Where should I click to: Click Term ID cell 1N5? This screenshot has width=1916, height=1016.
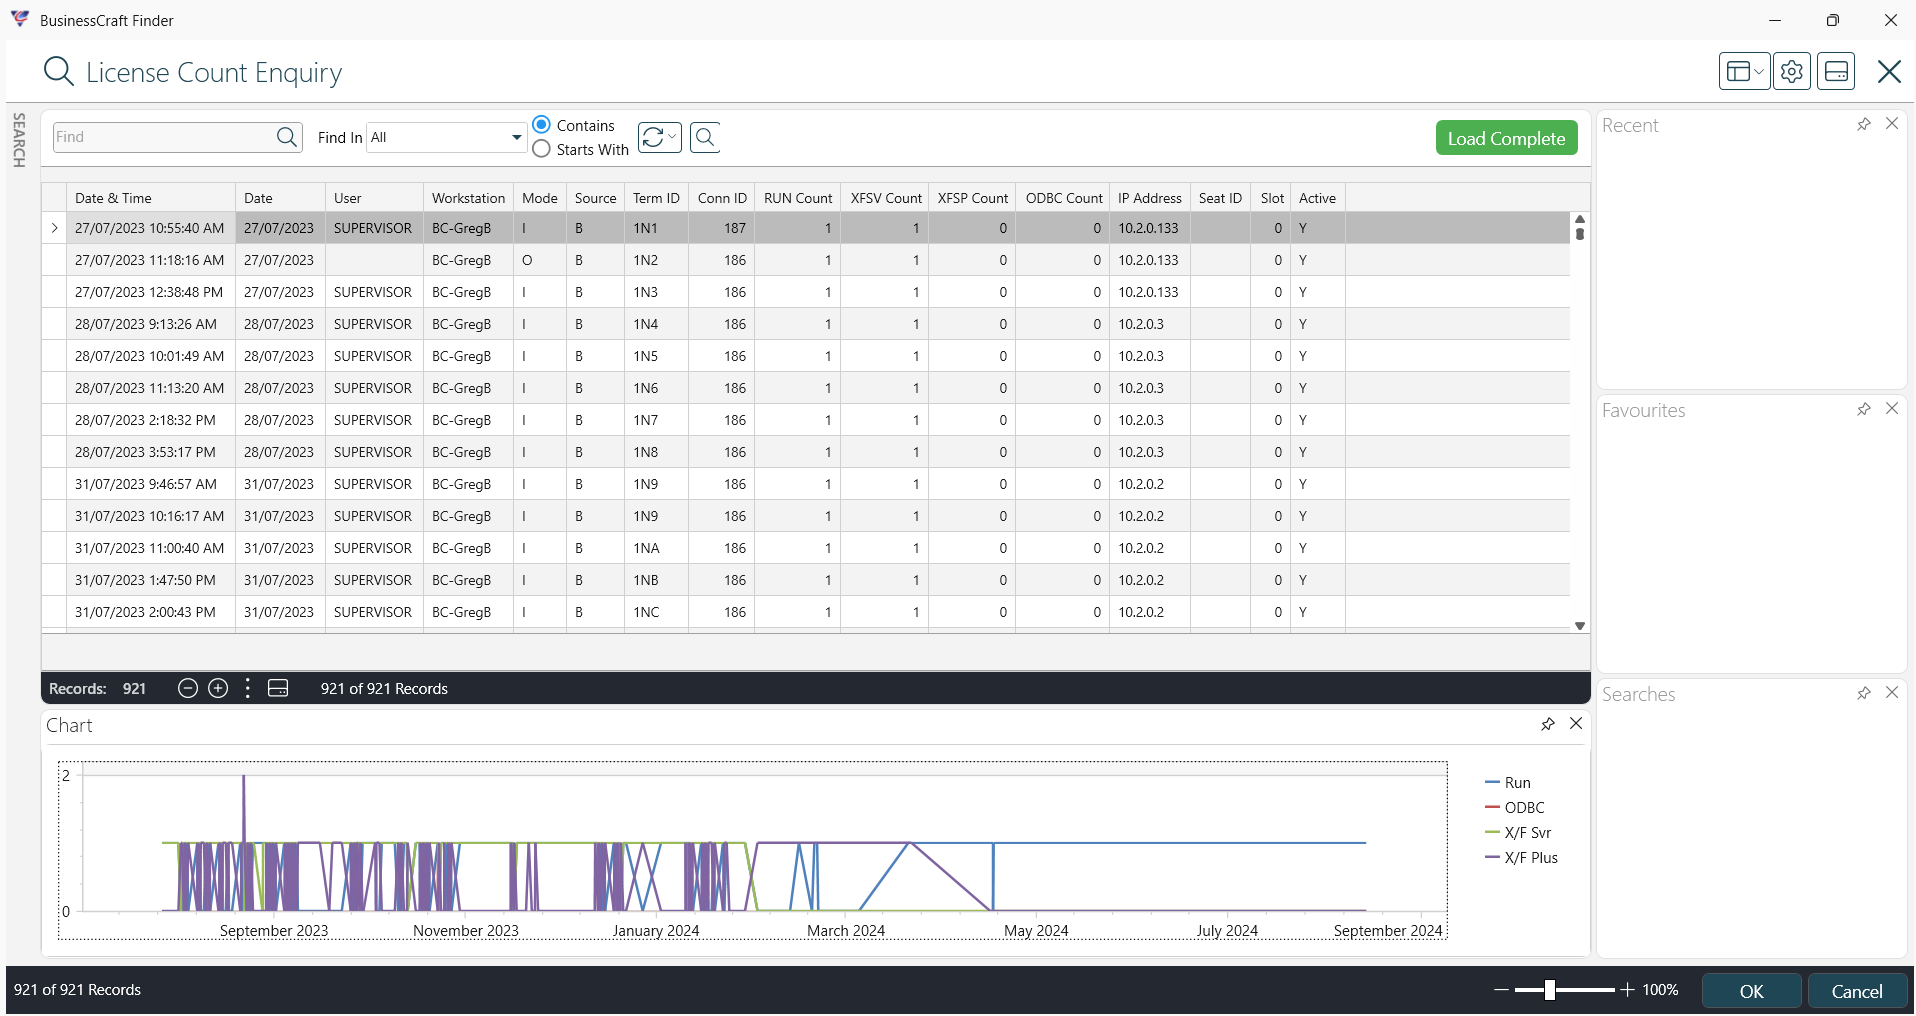click(x=656, y=356)
